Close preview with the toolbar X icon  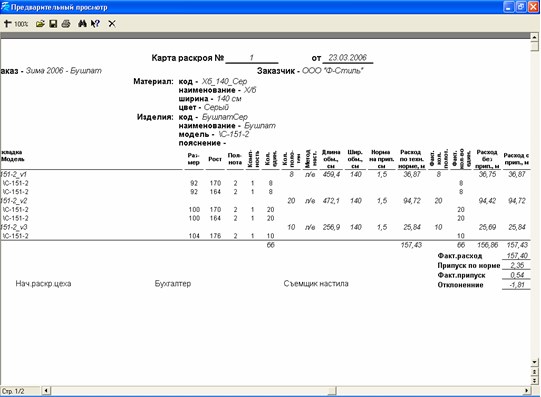(x=112, y=24)
